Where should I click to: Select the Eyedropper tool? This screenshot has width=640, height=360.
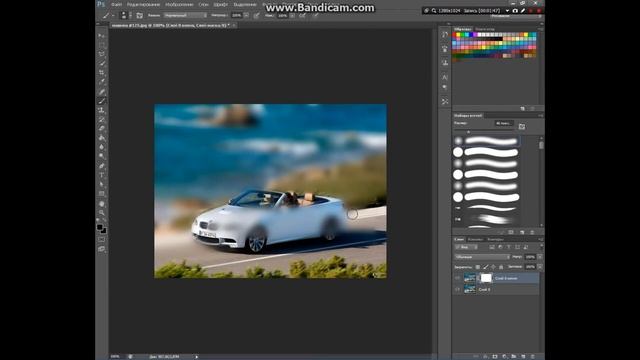pyautogui.click(x=102, y=82)
